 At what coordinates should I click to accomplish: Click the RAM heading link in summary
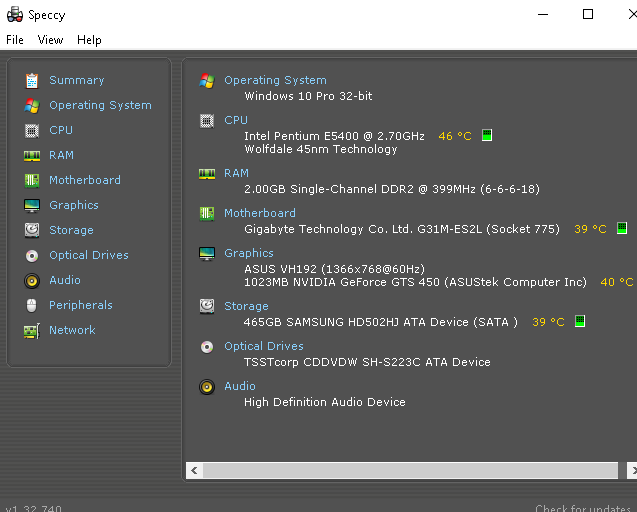[236, 174]
